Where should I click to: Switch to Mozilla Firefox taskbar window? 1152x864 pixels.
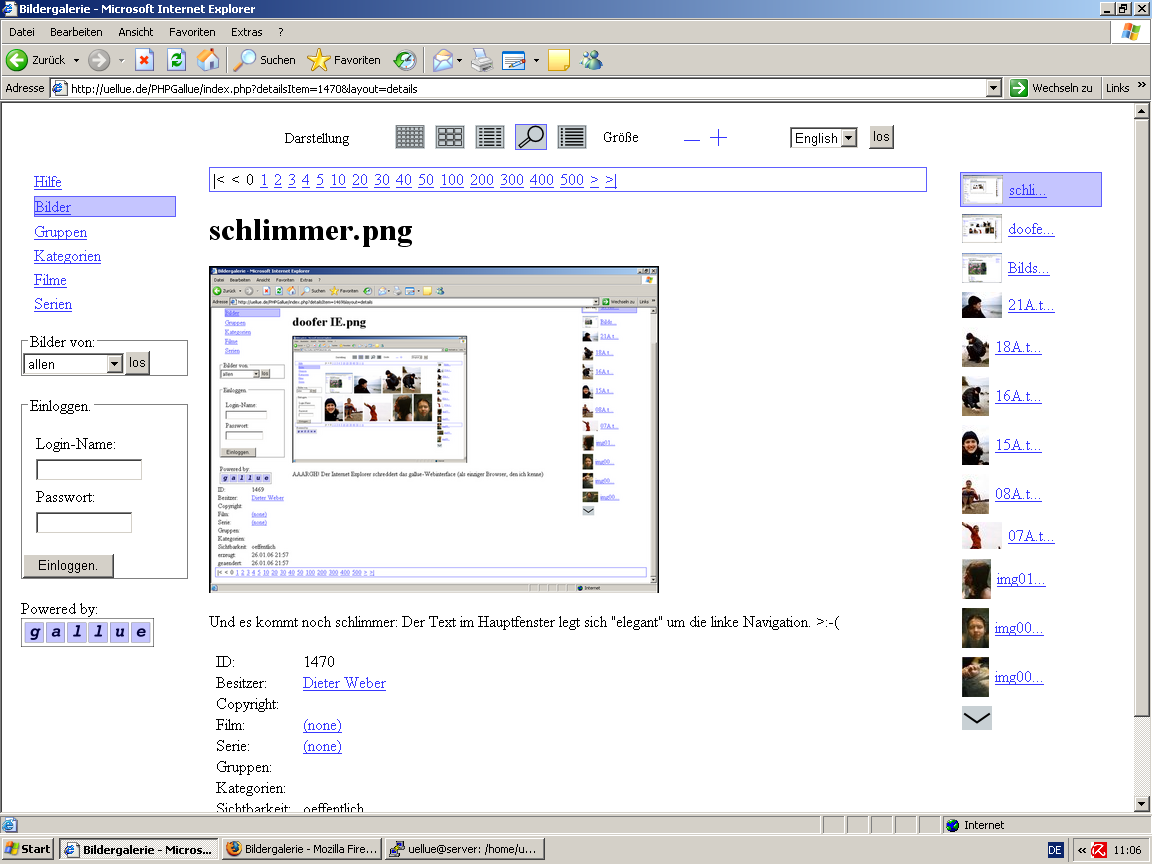pos(301,849)
